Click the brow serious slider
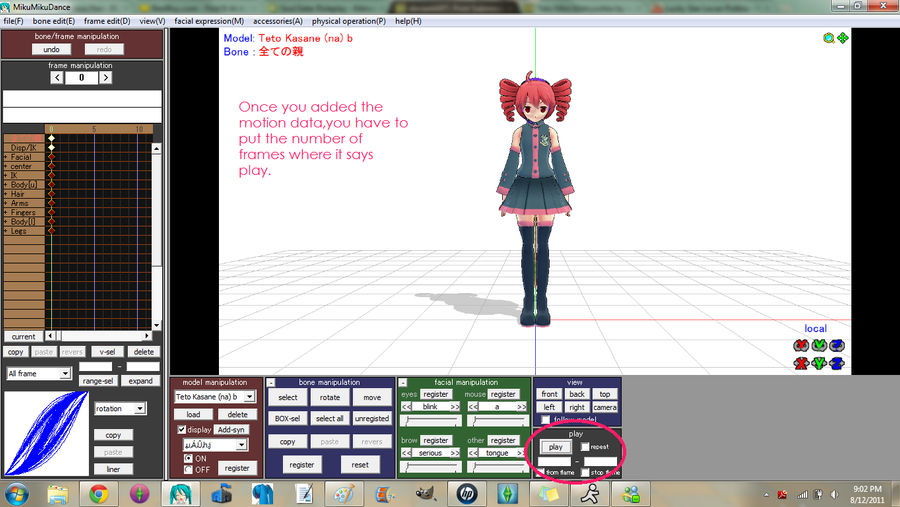Viewport: 900px width, 507px height. [x=430, y=467]
